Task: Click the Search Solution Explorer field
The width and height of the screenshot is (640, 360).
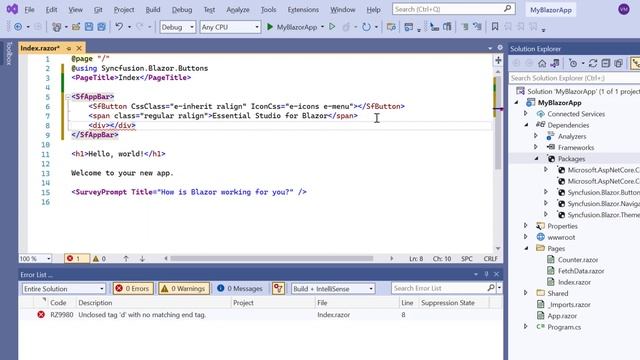Action: click(x=575, y=78)
